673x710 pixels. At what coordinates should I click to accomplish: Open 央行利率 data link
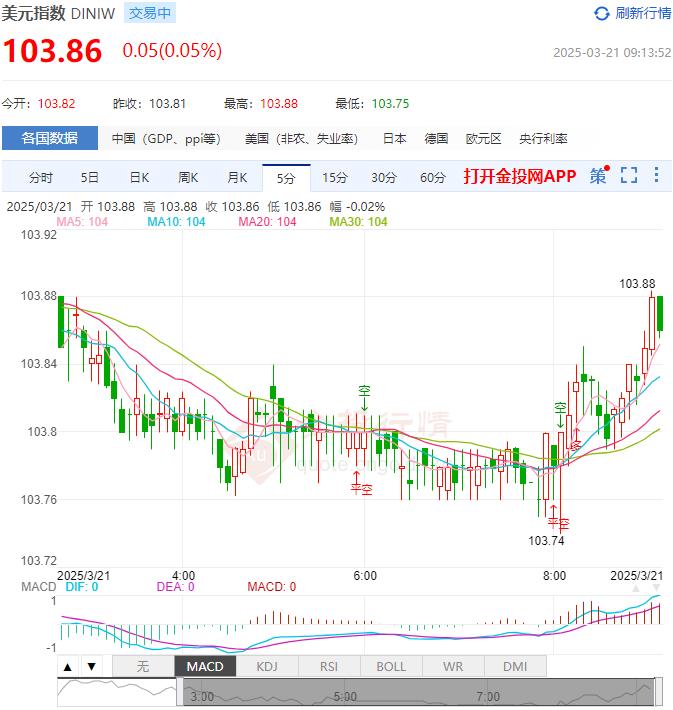[543, 139]
